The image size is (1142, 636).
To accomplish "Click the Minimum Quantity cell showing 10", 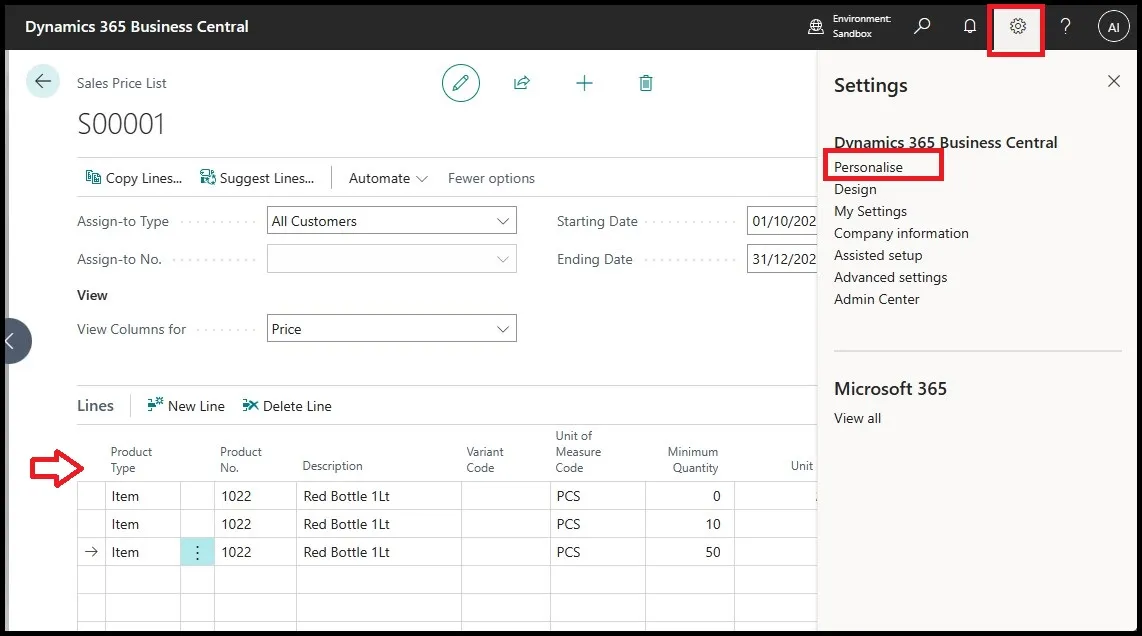I will [690, 524].
